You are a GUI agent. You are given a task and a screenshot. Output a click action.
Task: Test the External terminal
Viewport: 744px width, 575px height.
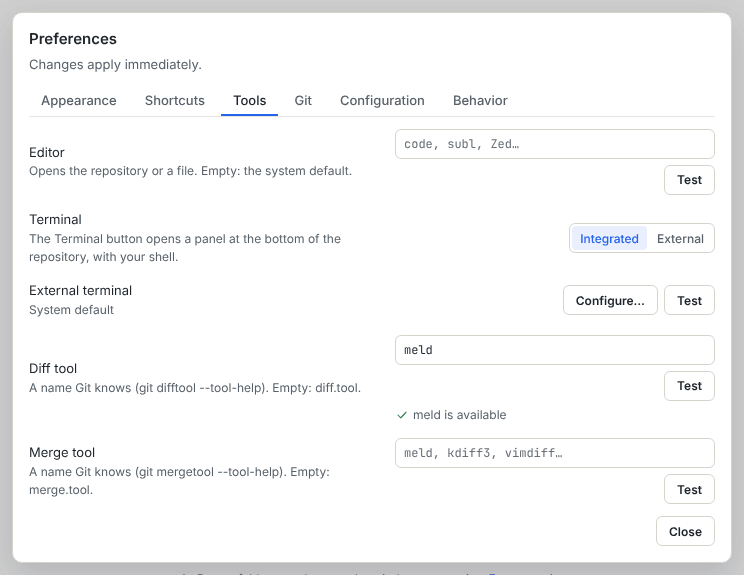(689, 300)
